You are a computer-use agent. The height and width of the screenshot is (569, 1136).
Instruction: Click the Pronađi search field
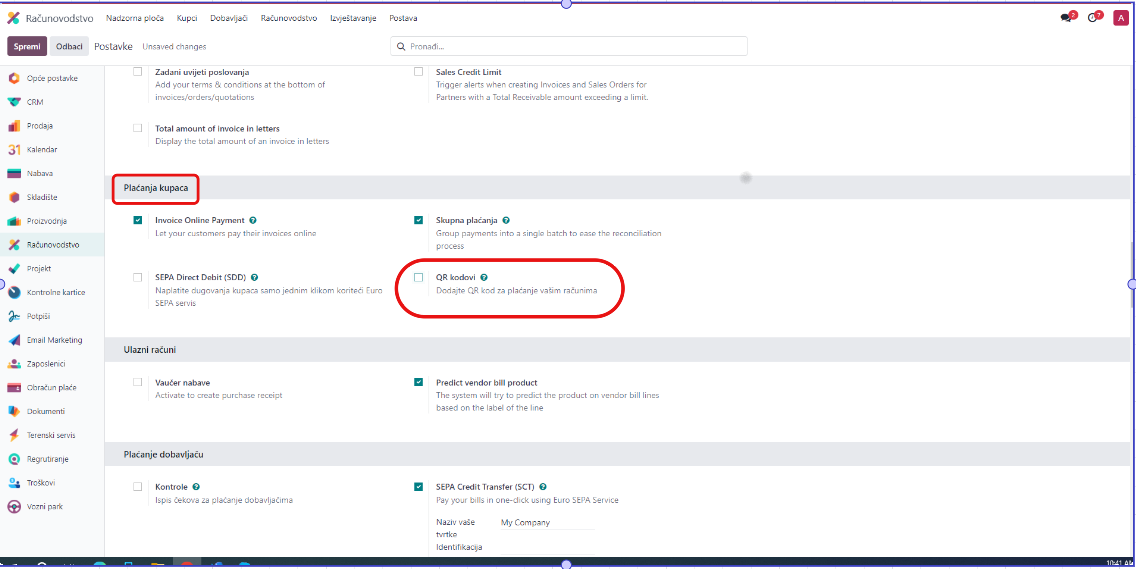(570, 46)
